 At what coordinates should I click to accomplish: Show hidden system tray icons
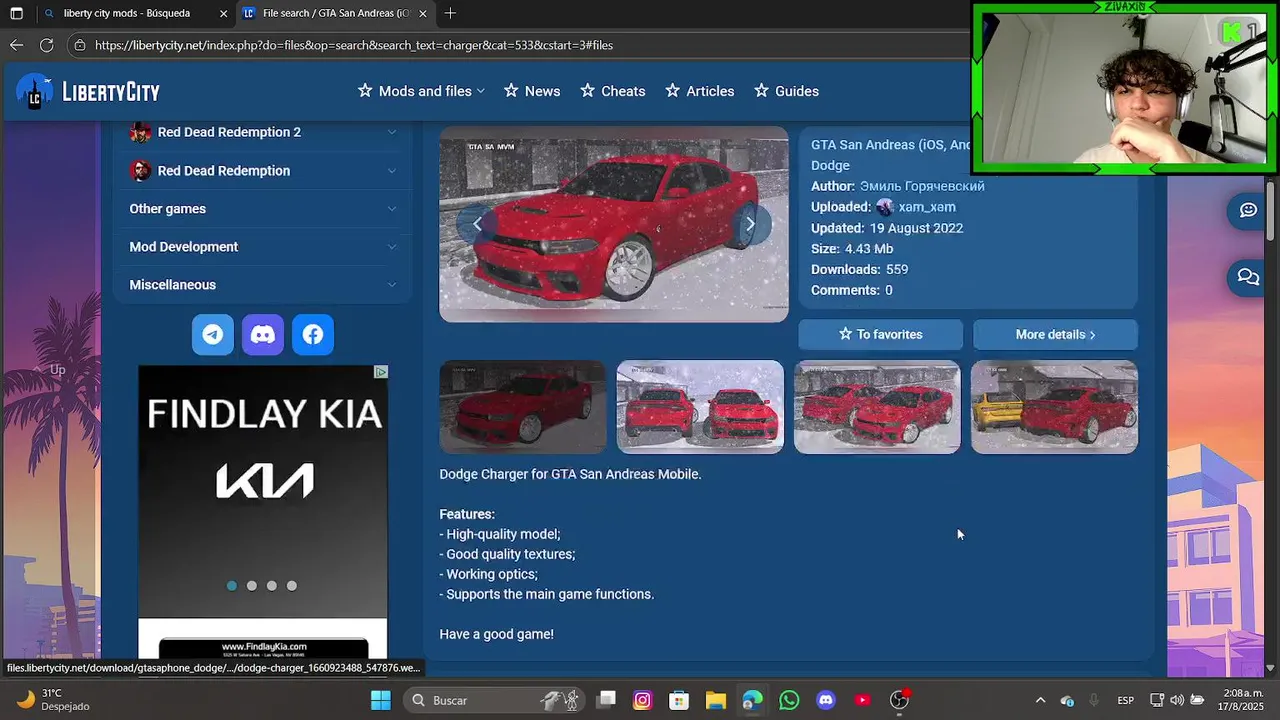[x=1040, y=700]
